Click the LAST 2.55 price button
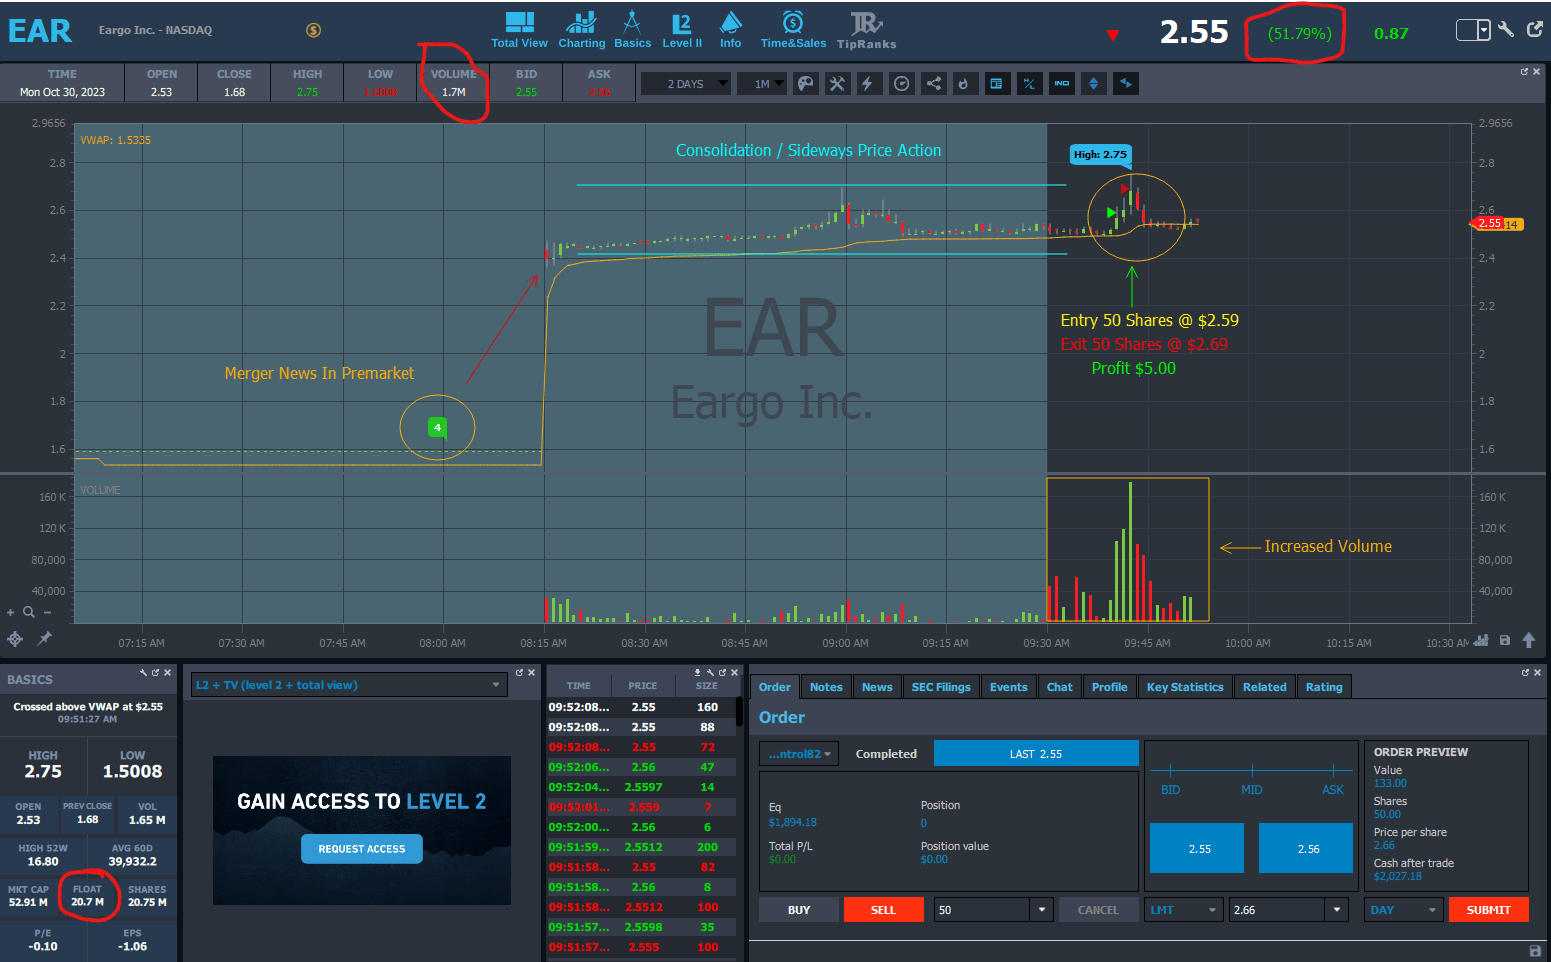 (1036, 754)
